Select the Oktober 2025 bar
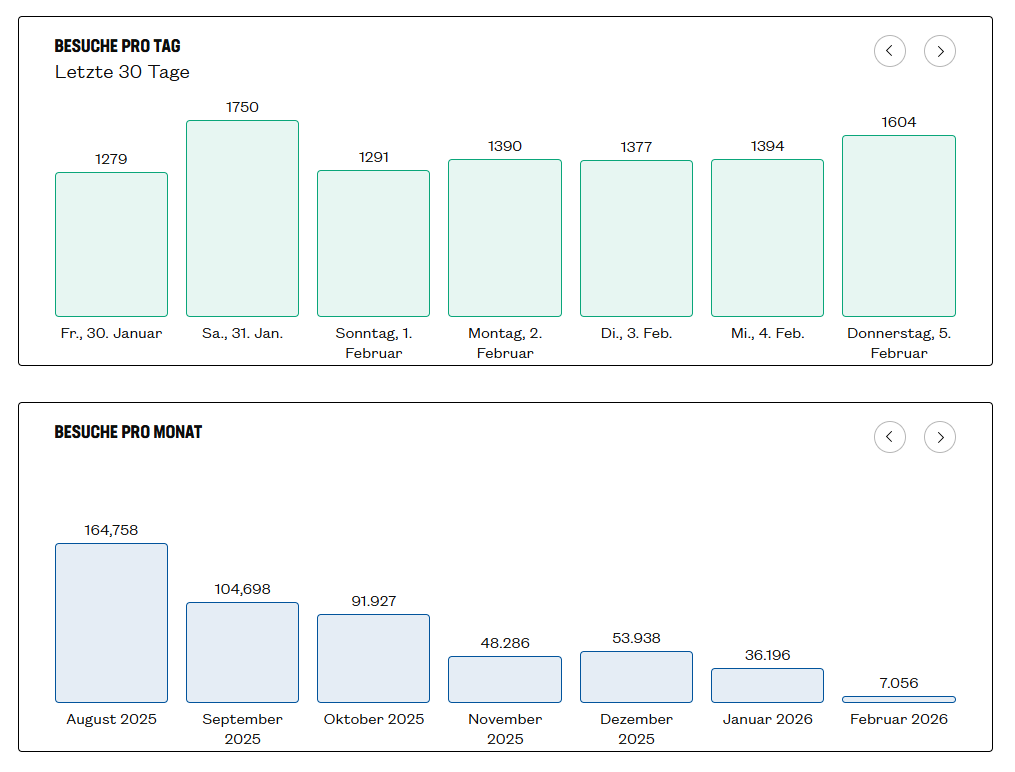Screen dimensions: 1015x772 click(x=373, y=658)
